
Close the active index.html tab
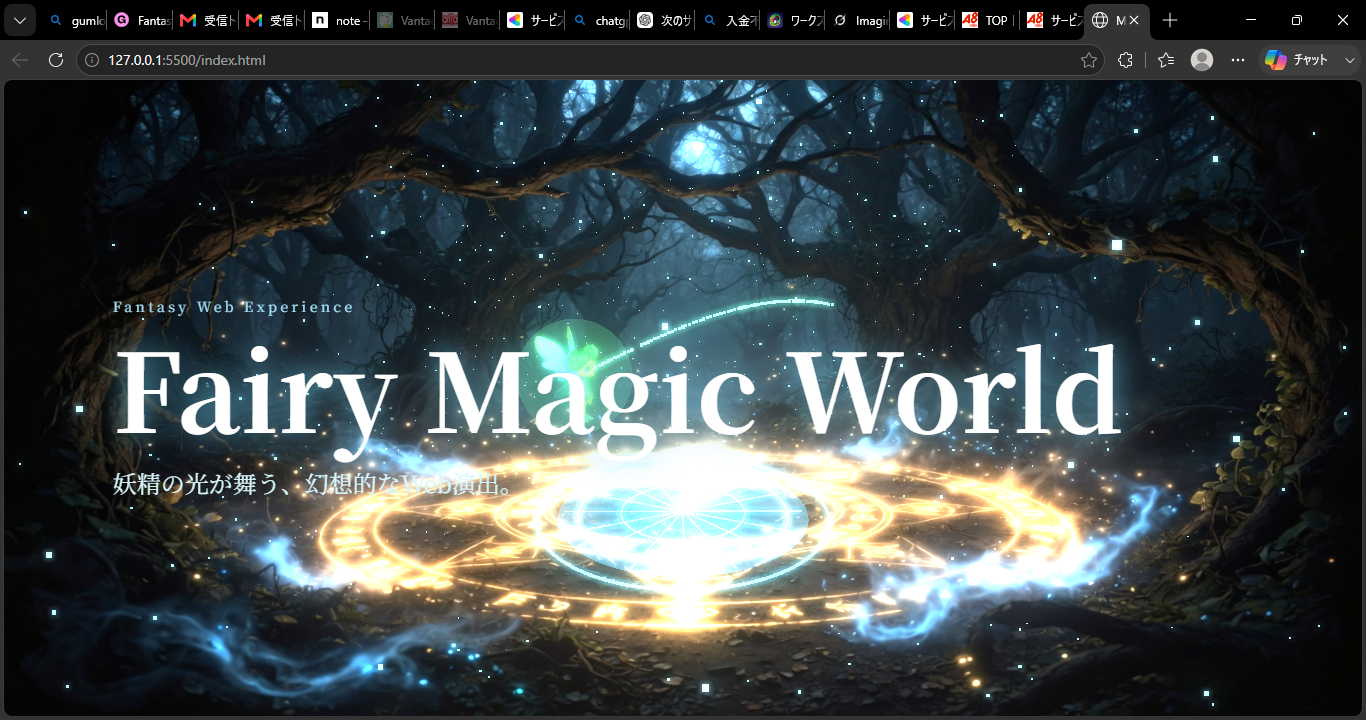pyautogui.click(x=1134, y=20)
